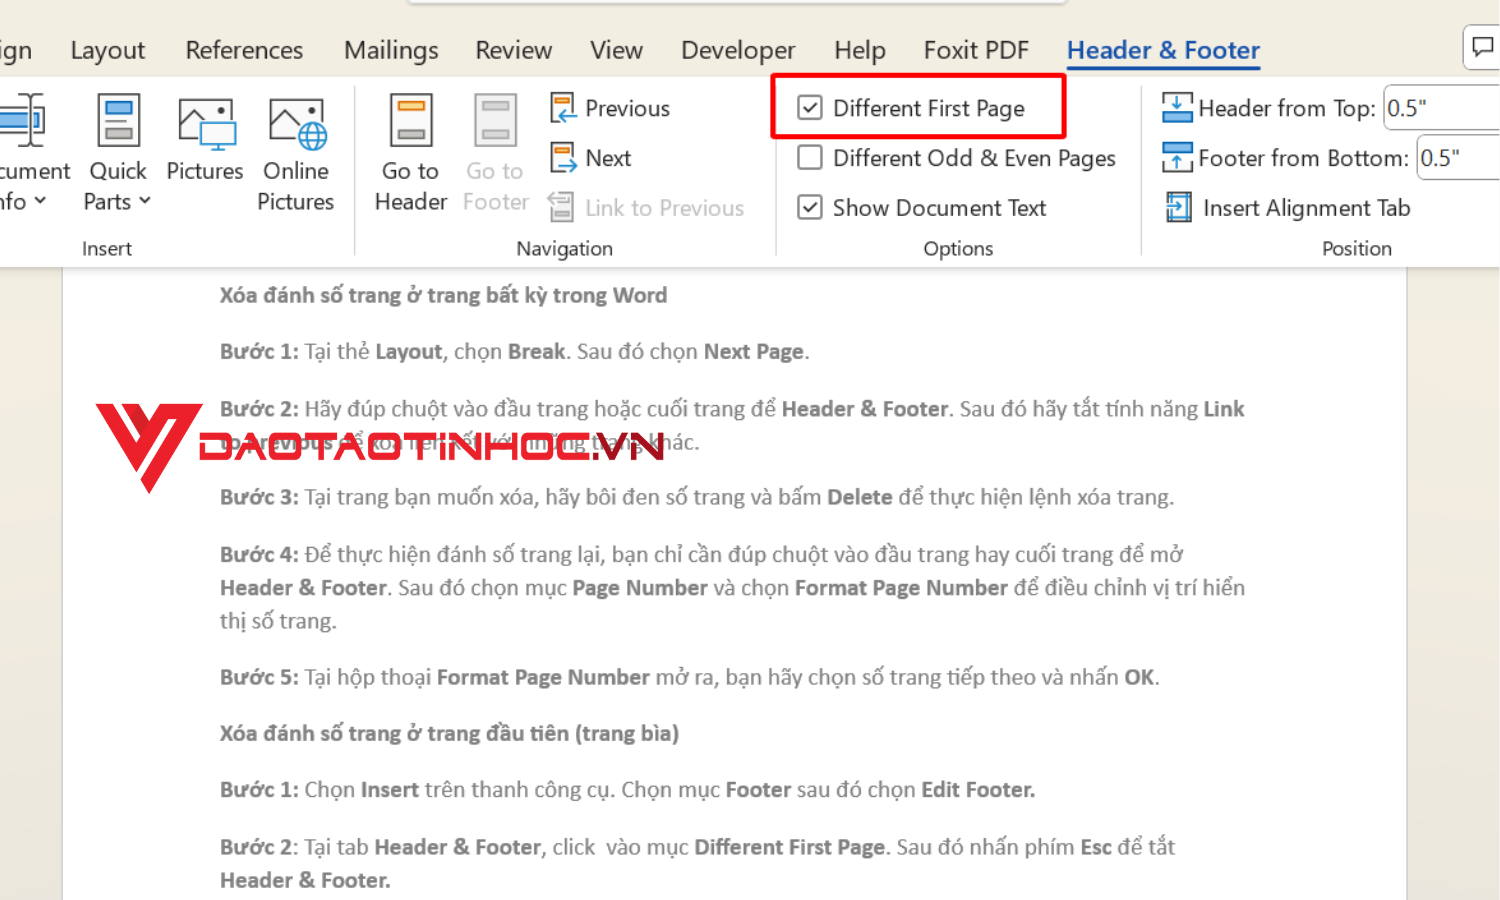Open the Foxit PDF ribbon tab

[x=976, y=49]
